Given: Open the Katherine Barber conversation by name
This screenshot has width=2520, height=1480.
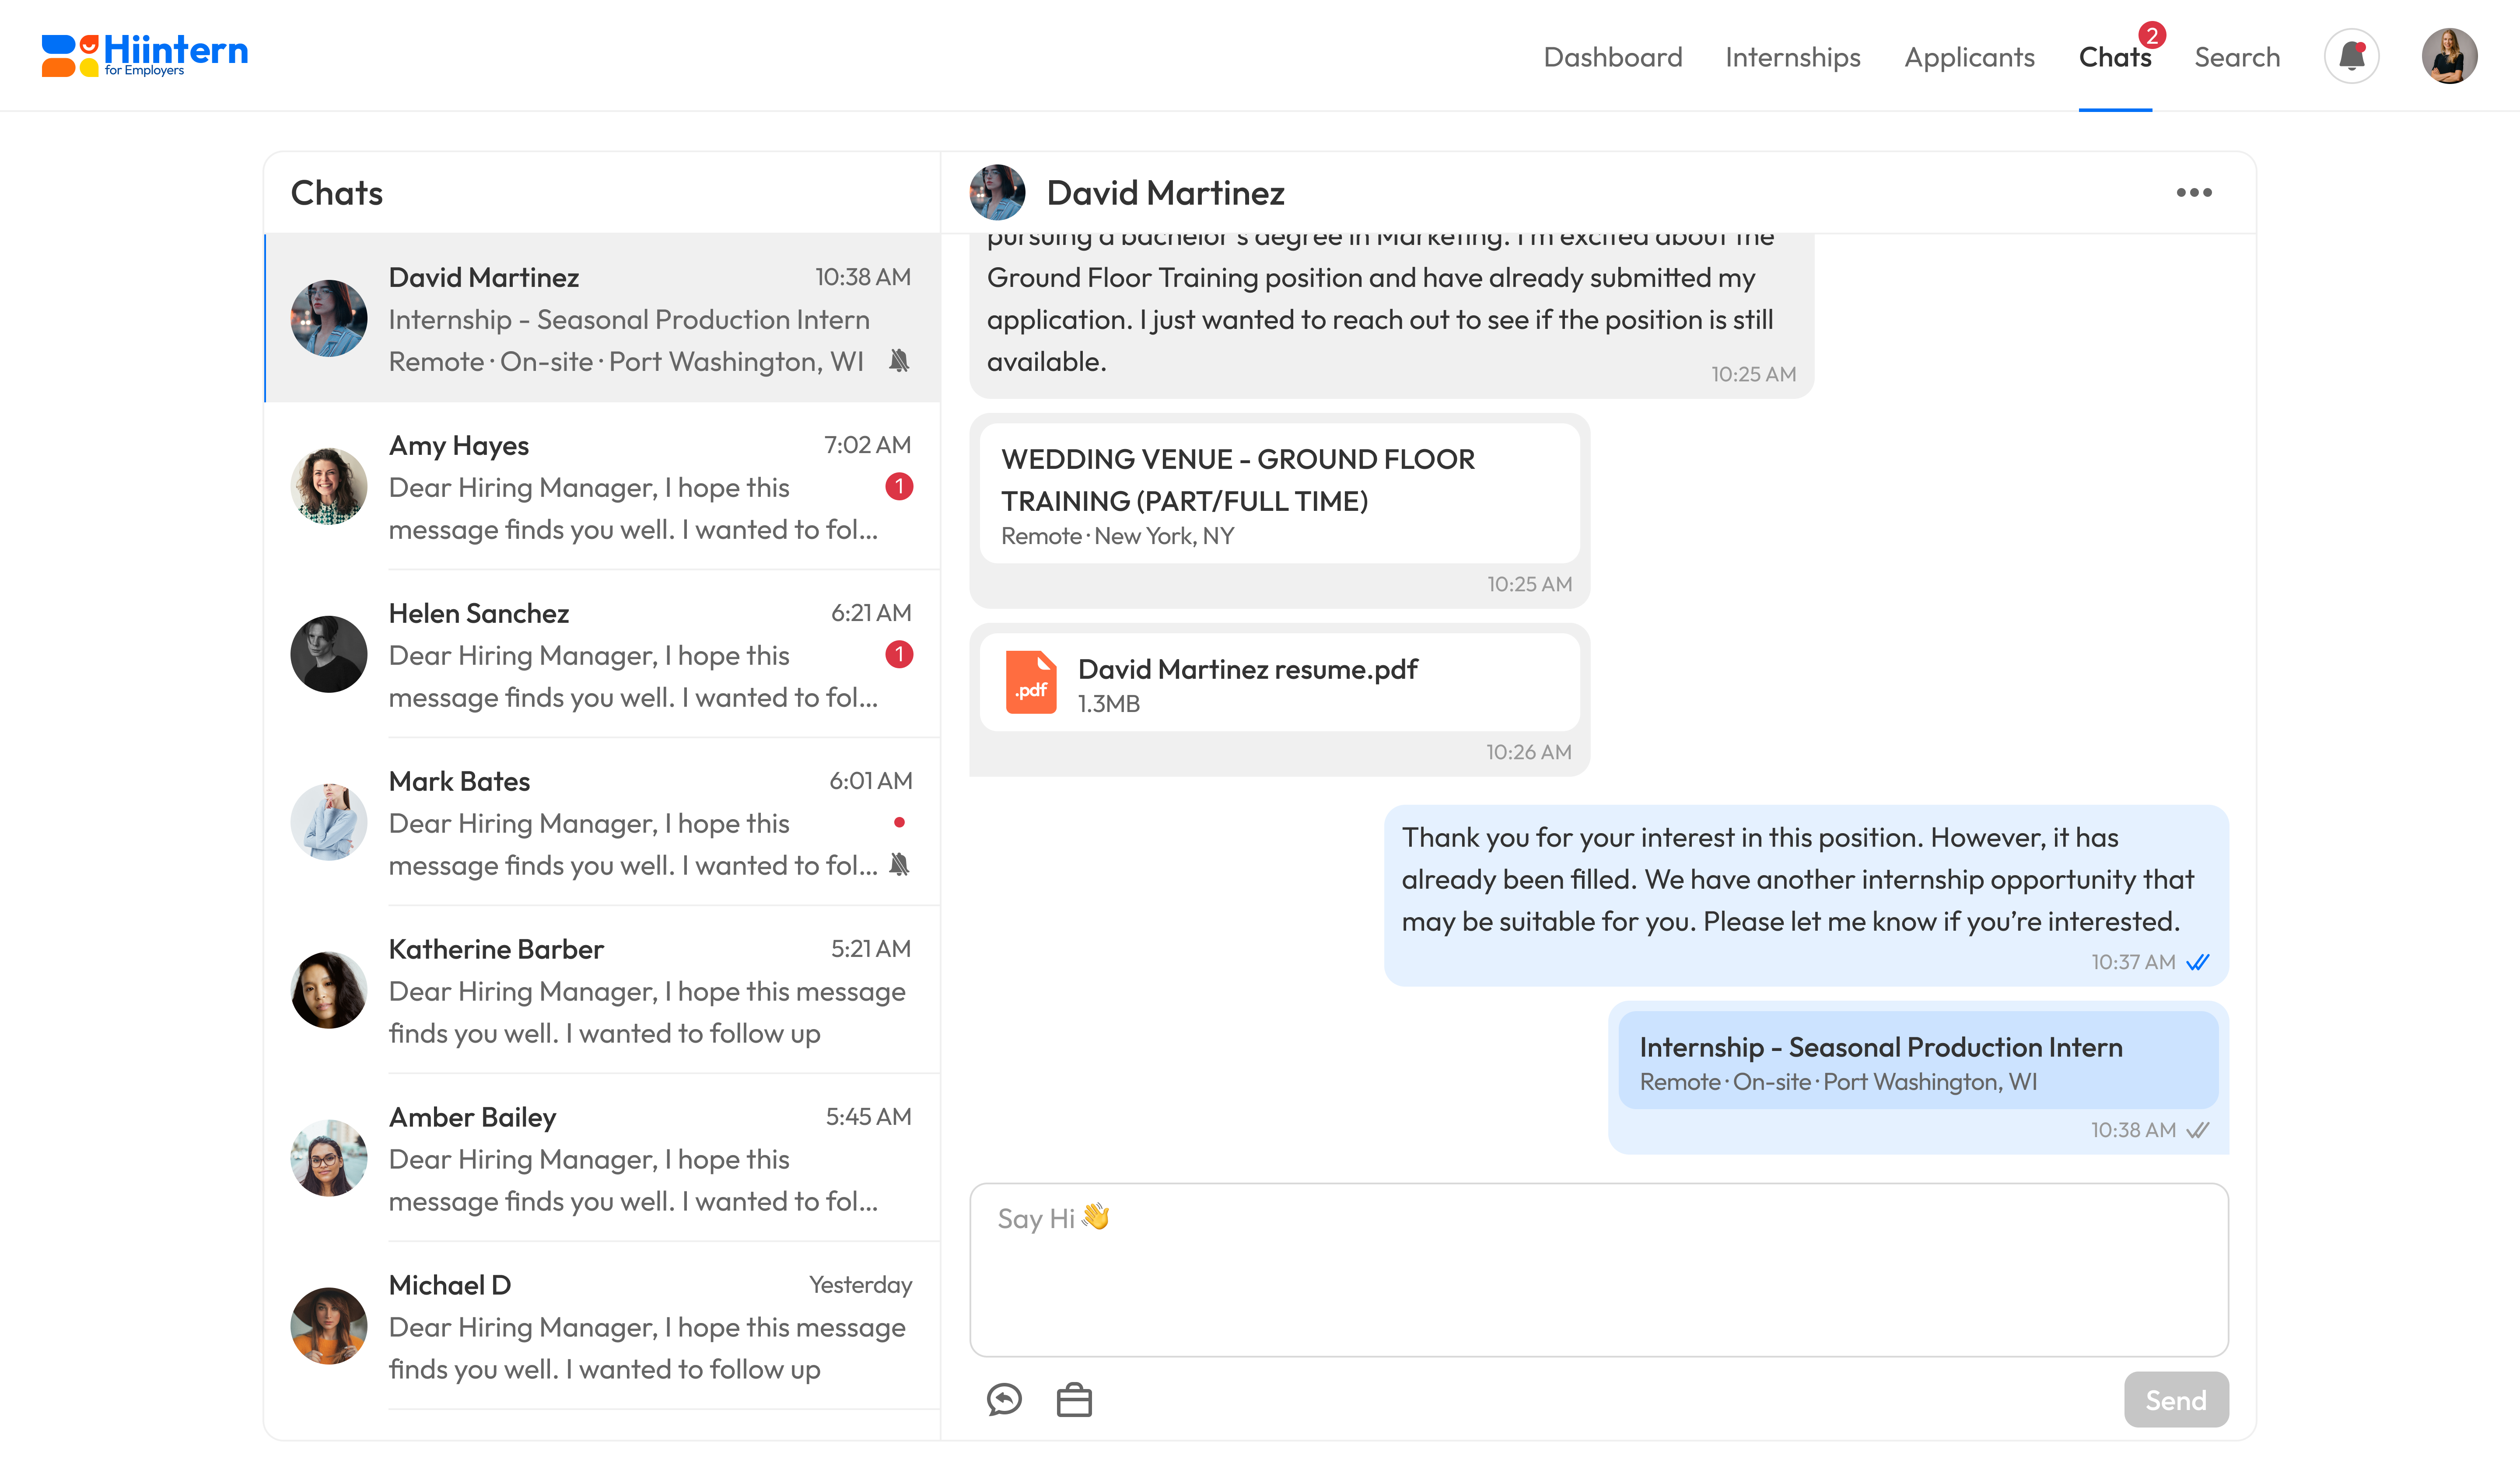Looking at the screenshot, I should [496, 949].
